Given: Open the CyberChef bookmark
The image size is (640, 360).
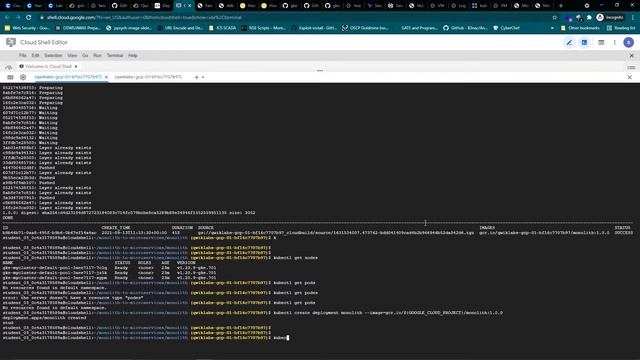Looking at the screenshot, I should pyautogui.click(x=507, y=28).
